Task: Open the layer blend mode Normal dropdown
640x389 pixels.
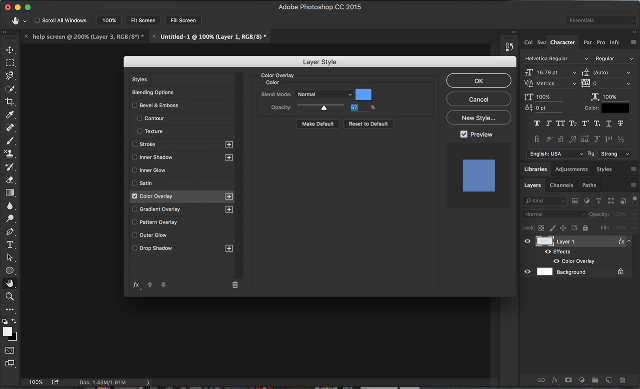Action: pos(554,214)
